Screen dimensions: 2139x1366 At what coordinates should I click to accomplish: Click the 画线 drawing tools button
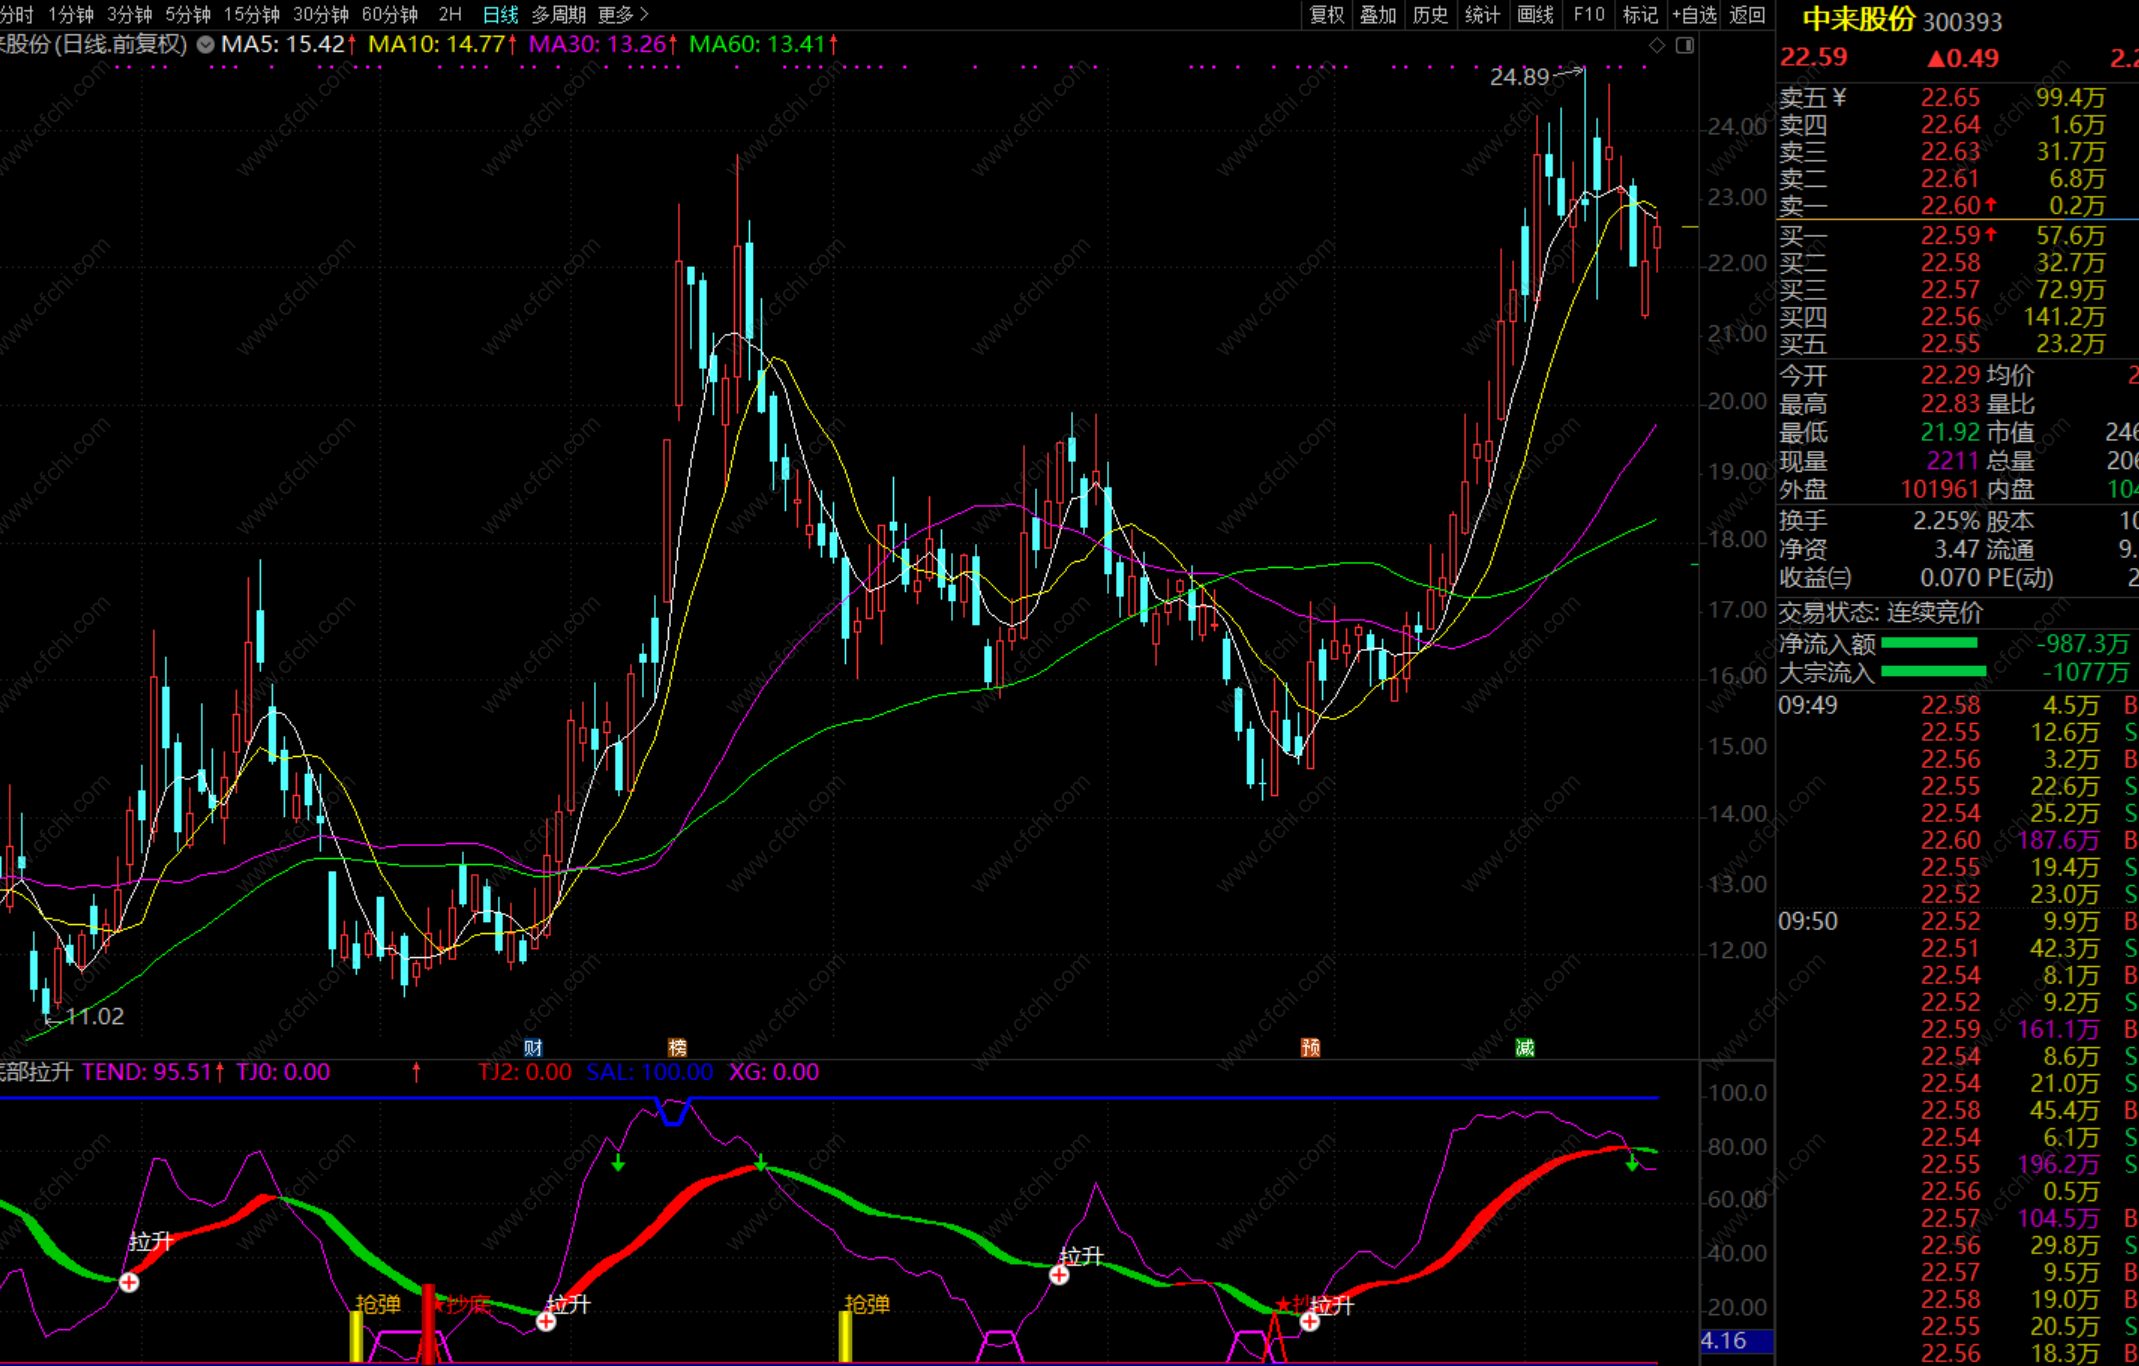[x=1535, y=15]
